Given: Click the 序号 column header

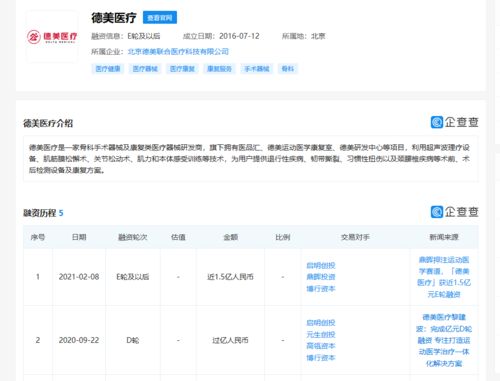Looking at the screenshot, I should [x=38, y=237].
